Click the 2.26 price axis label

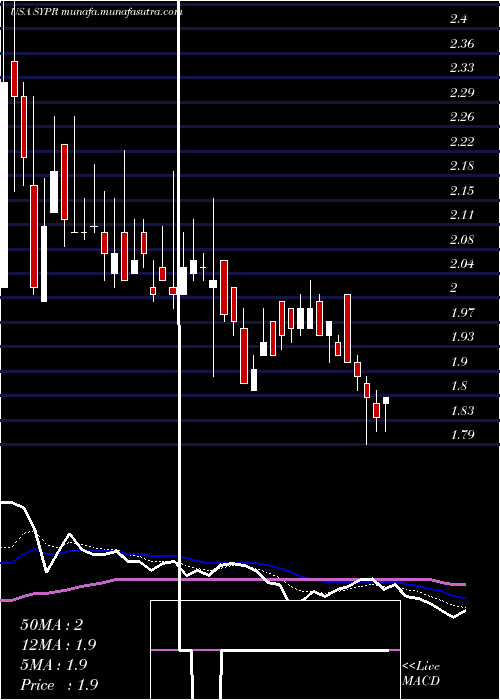click(x=461, y=117)
